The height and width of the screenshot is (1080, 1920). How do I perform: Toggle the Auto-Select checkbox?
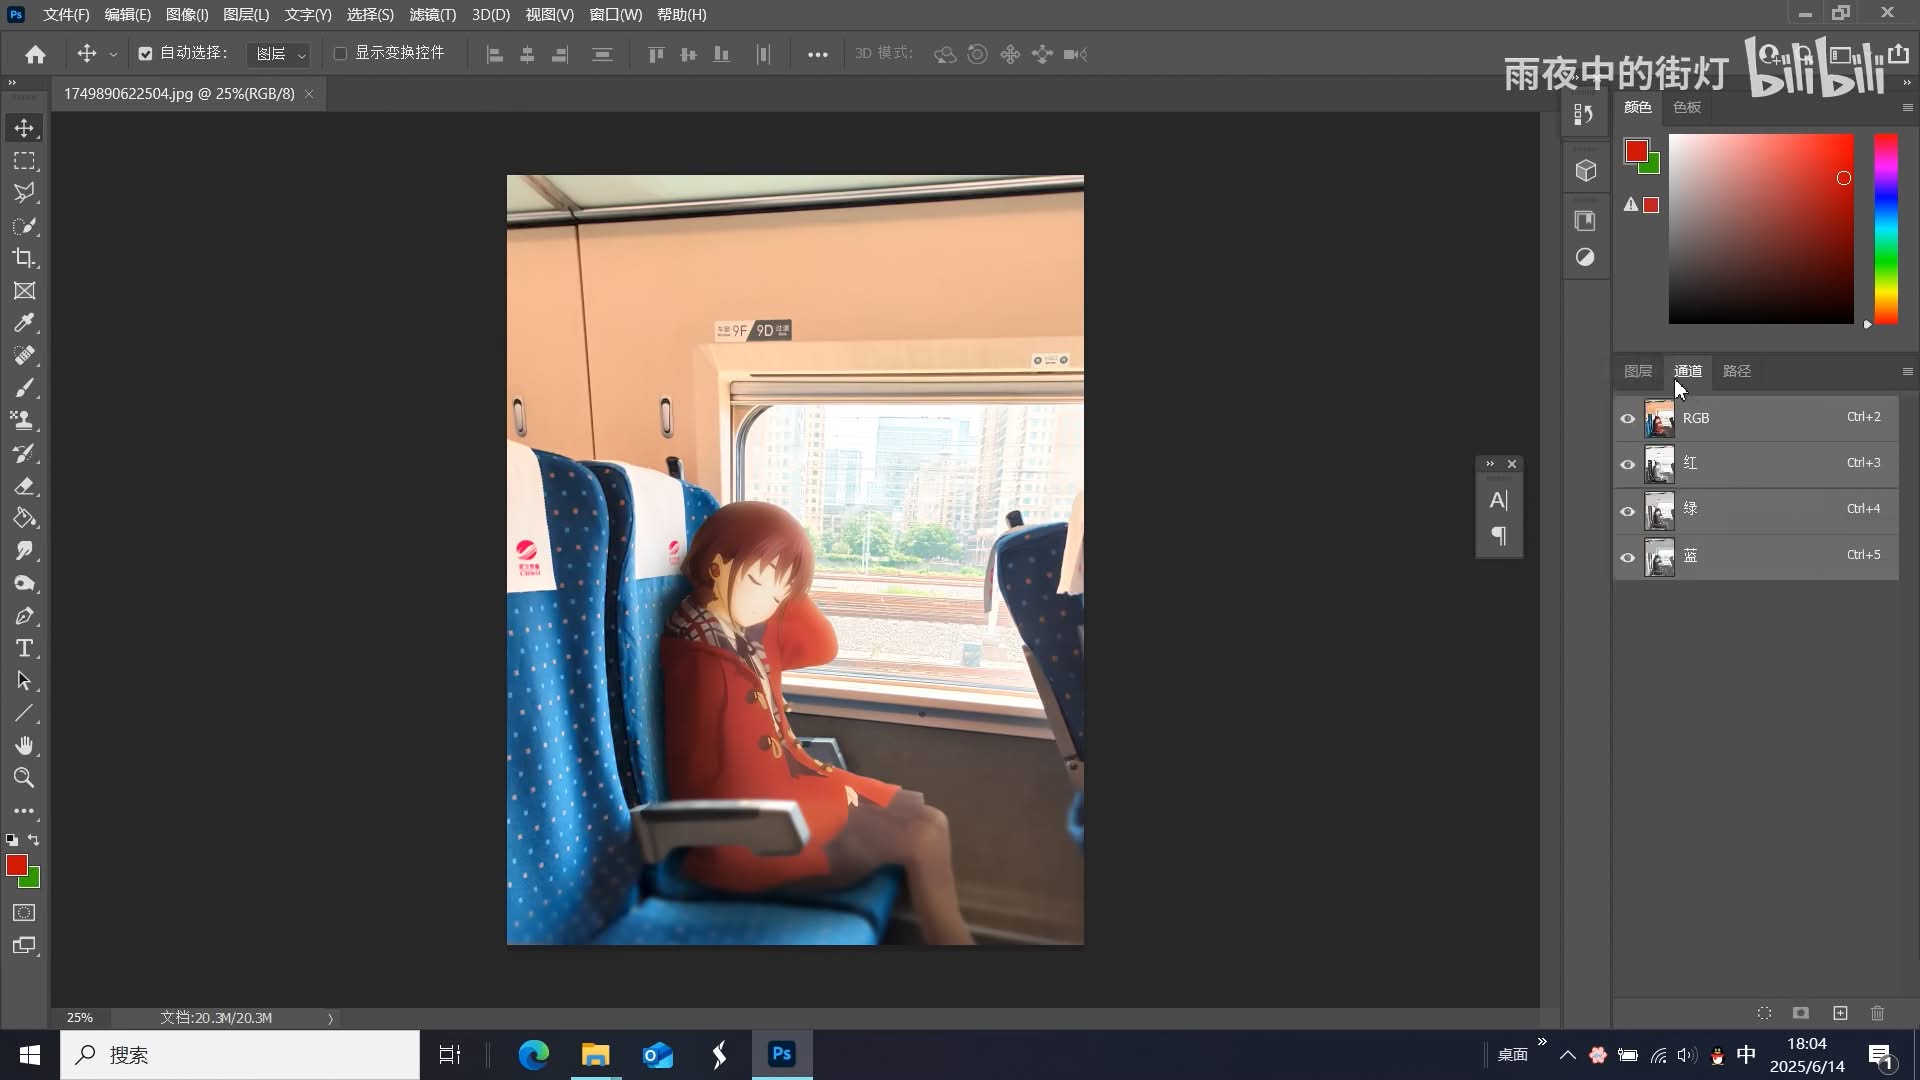coord(145,54)
